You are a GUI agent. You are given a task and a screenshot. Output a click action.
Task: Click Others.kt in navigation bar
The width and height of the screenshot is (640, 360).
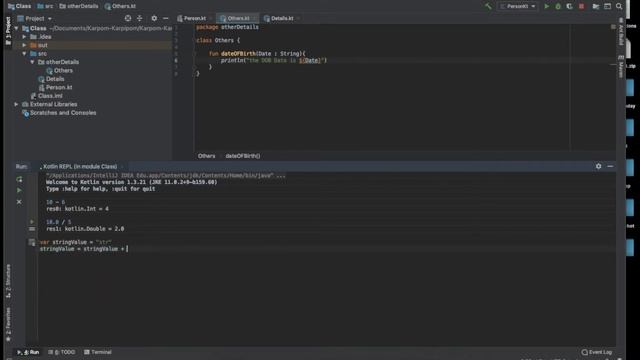120,6
